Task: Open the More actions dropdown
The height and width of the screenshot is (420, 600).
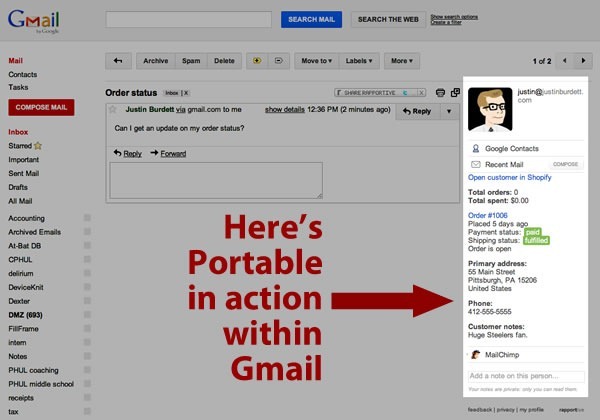Action: pos(402,61)
